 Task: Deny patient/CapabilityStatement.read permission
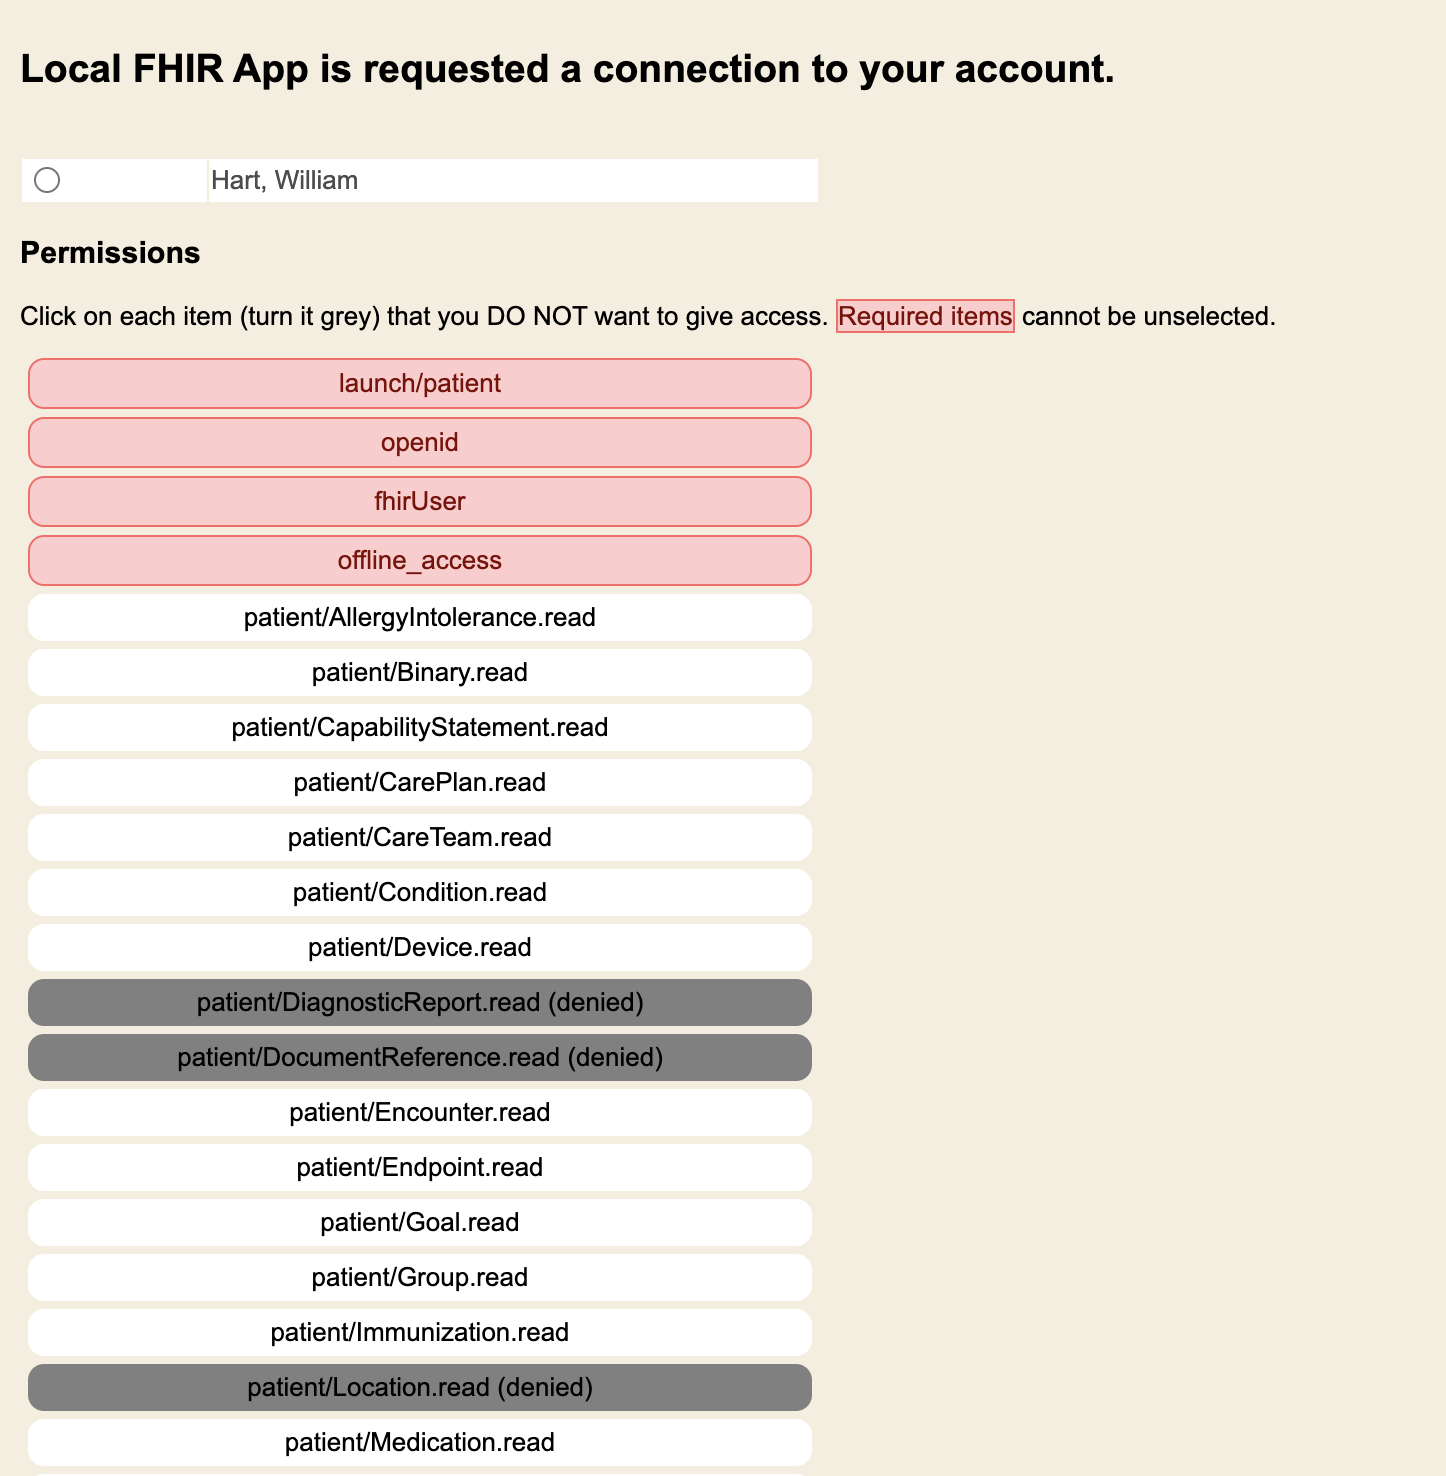click(420, 728)
